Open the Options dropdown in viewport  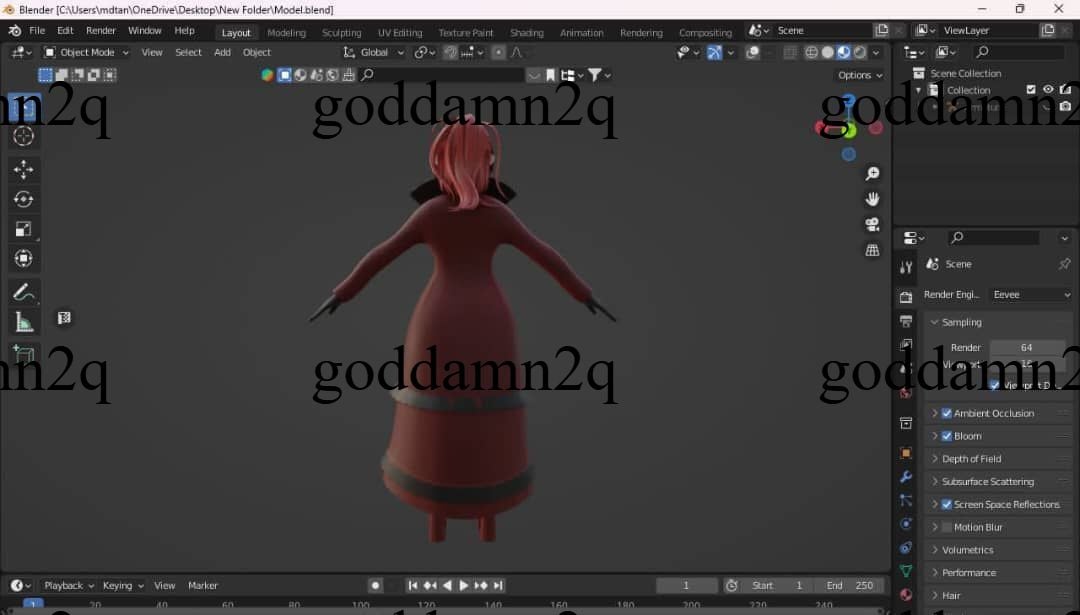860,75
